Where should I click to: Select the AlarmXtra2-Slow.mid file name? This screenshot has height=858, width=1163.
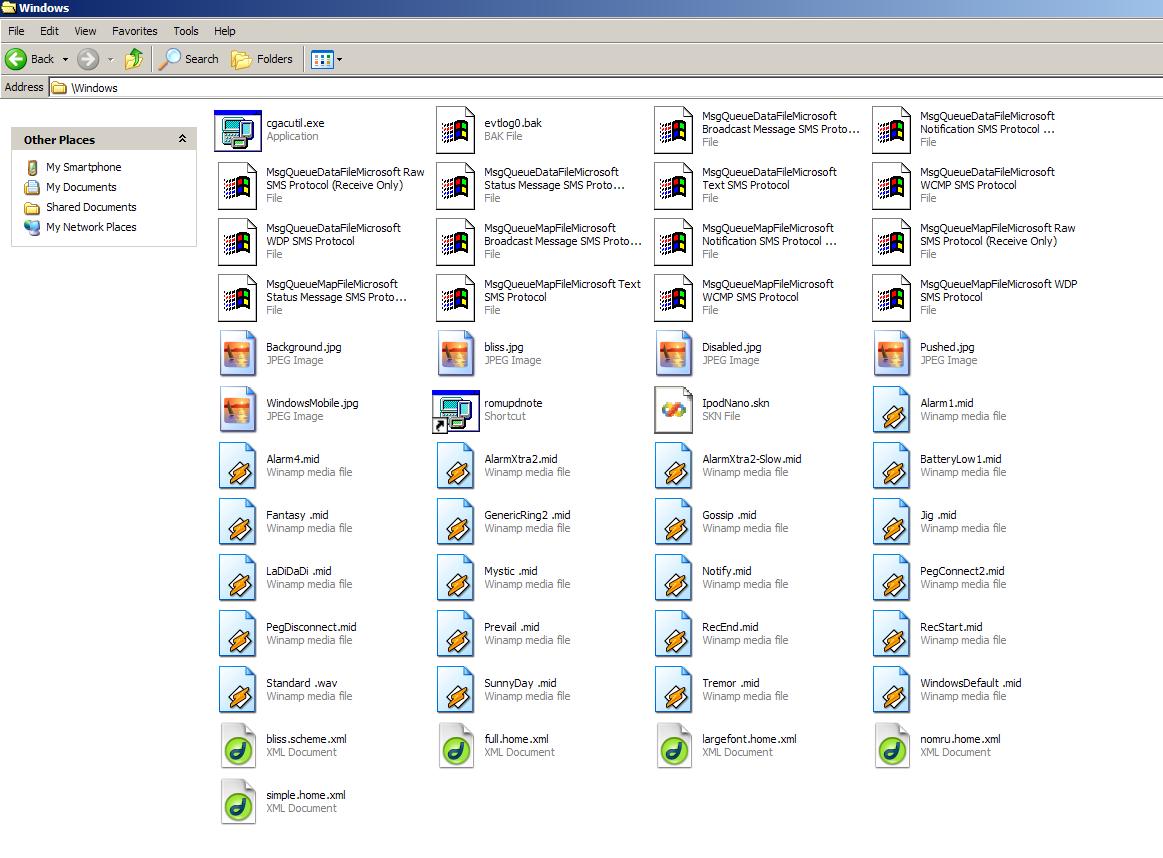[751, 460]
